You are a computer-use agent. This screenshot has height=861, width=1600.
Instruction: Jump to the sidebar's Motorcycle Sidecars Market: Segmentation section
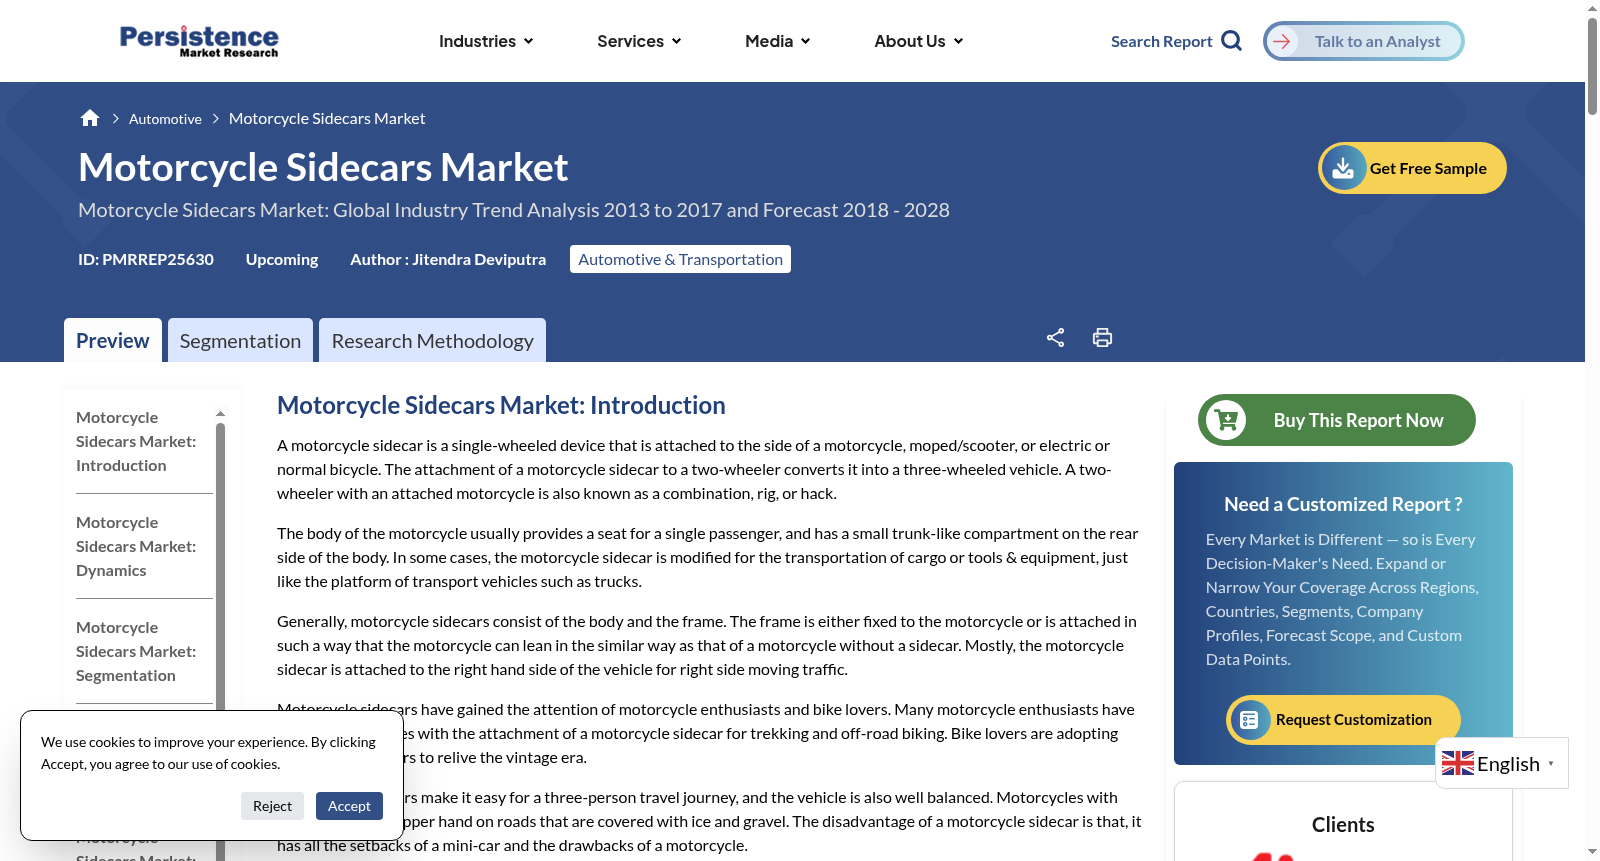(136, 651)
